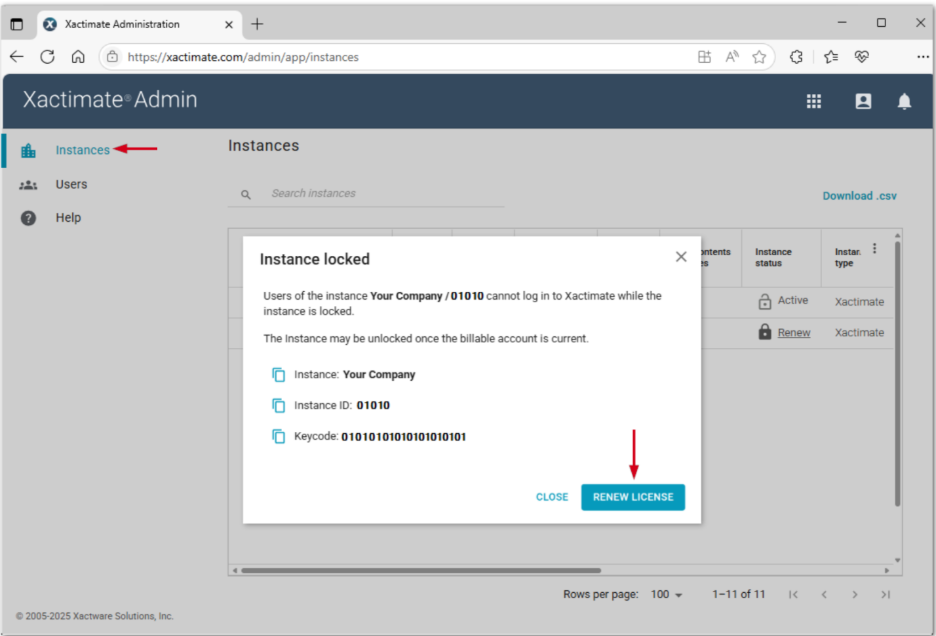Go to the last results page
This screenshot has width=936, height=636.
click(886, 594)
